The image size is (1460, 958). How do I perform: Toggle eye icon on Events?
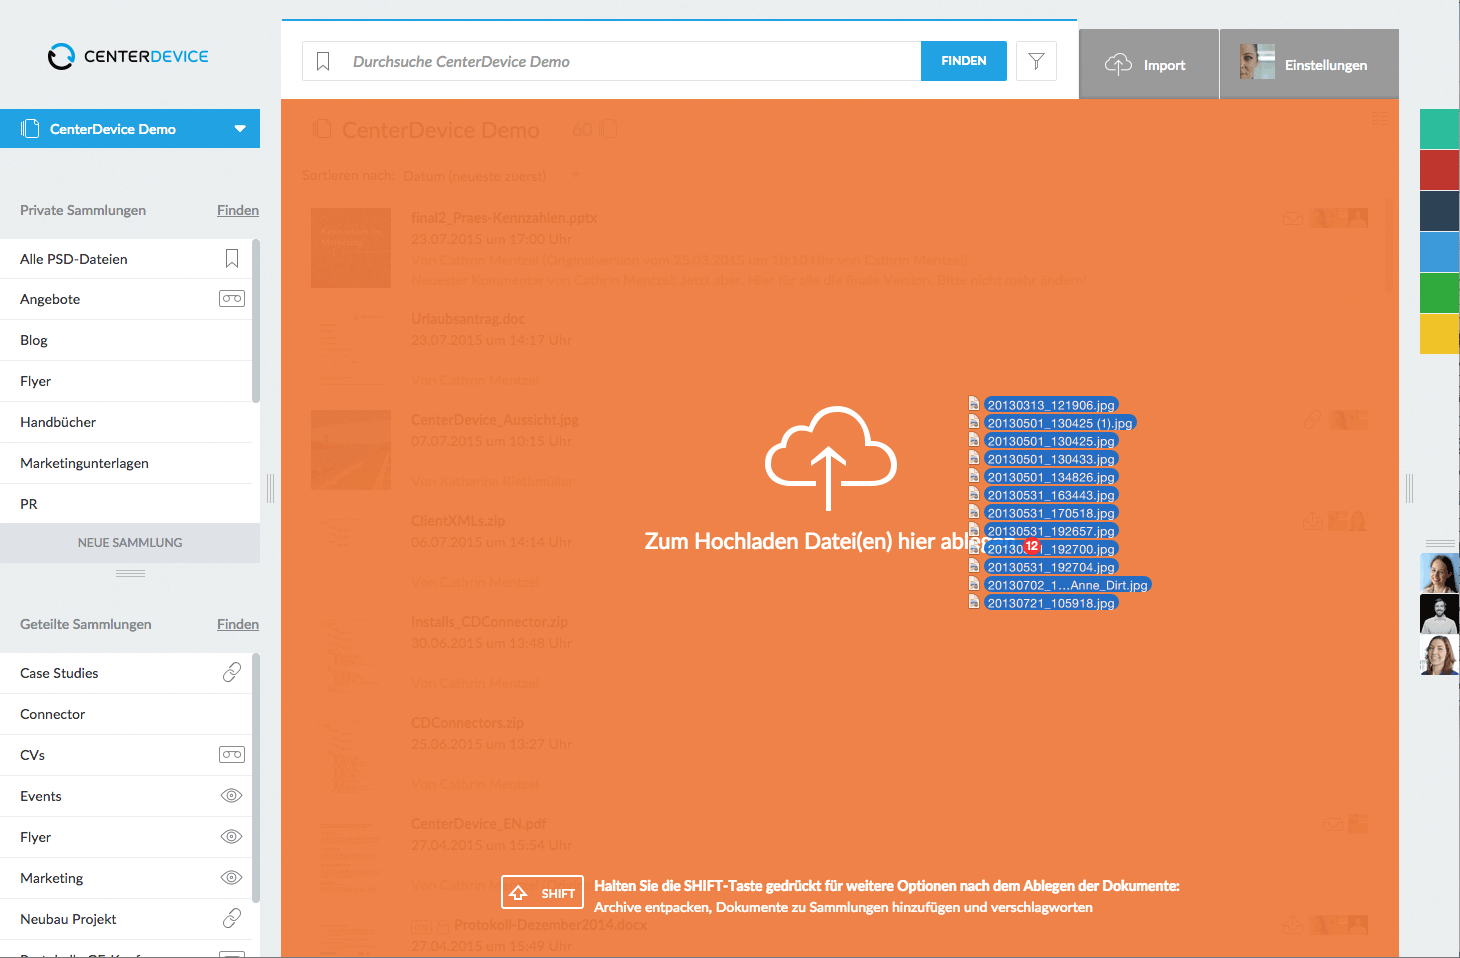coord(232,796)
